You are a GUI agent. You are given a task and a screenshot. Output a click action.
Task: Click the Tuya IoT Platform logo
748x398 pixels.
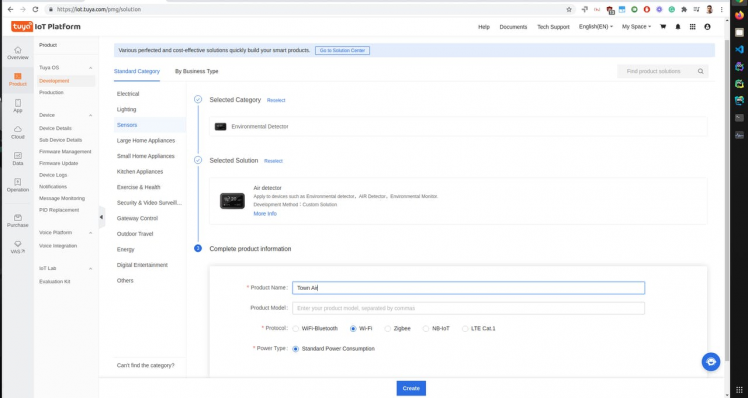point(46,27)
